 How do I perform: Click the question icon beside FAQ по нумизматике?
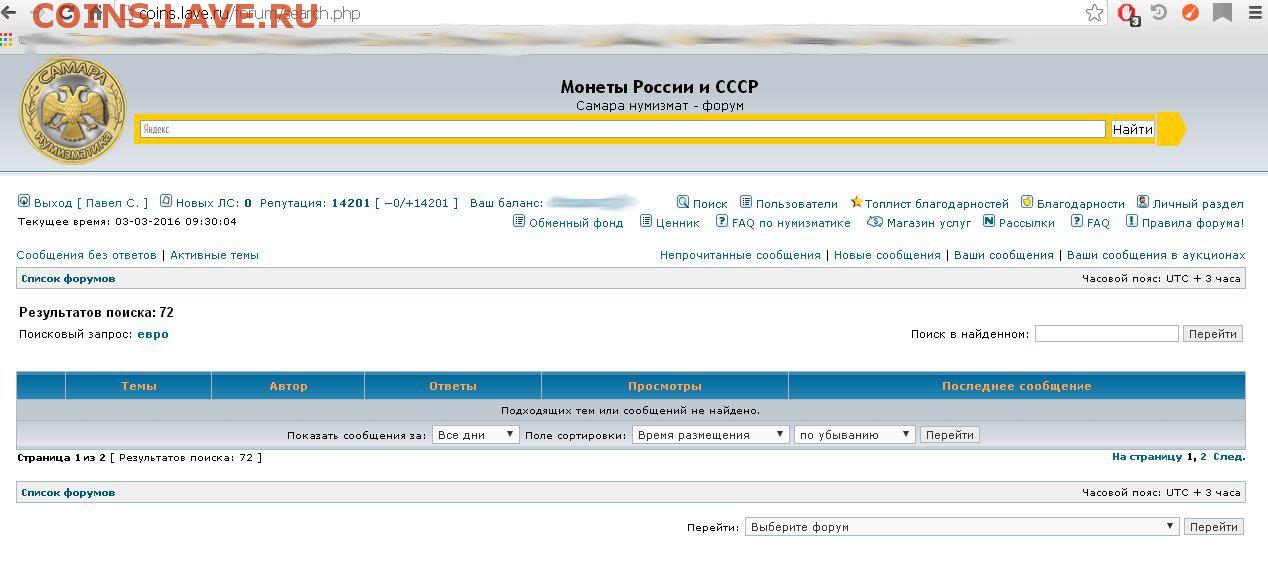(722, 221)
